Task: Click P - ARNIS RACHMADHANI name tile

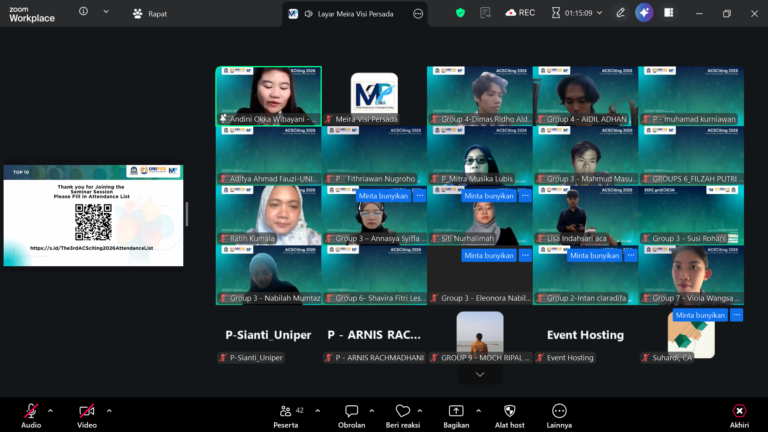Action: tap(374, 335)
